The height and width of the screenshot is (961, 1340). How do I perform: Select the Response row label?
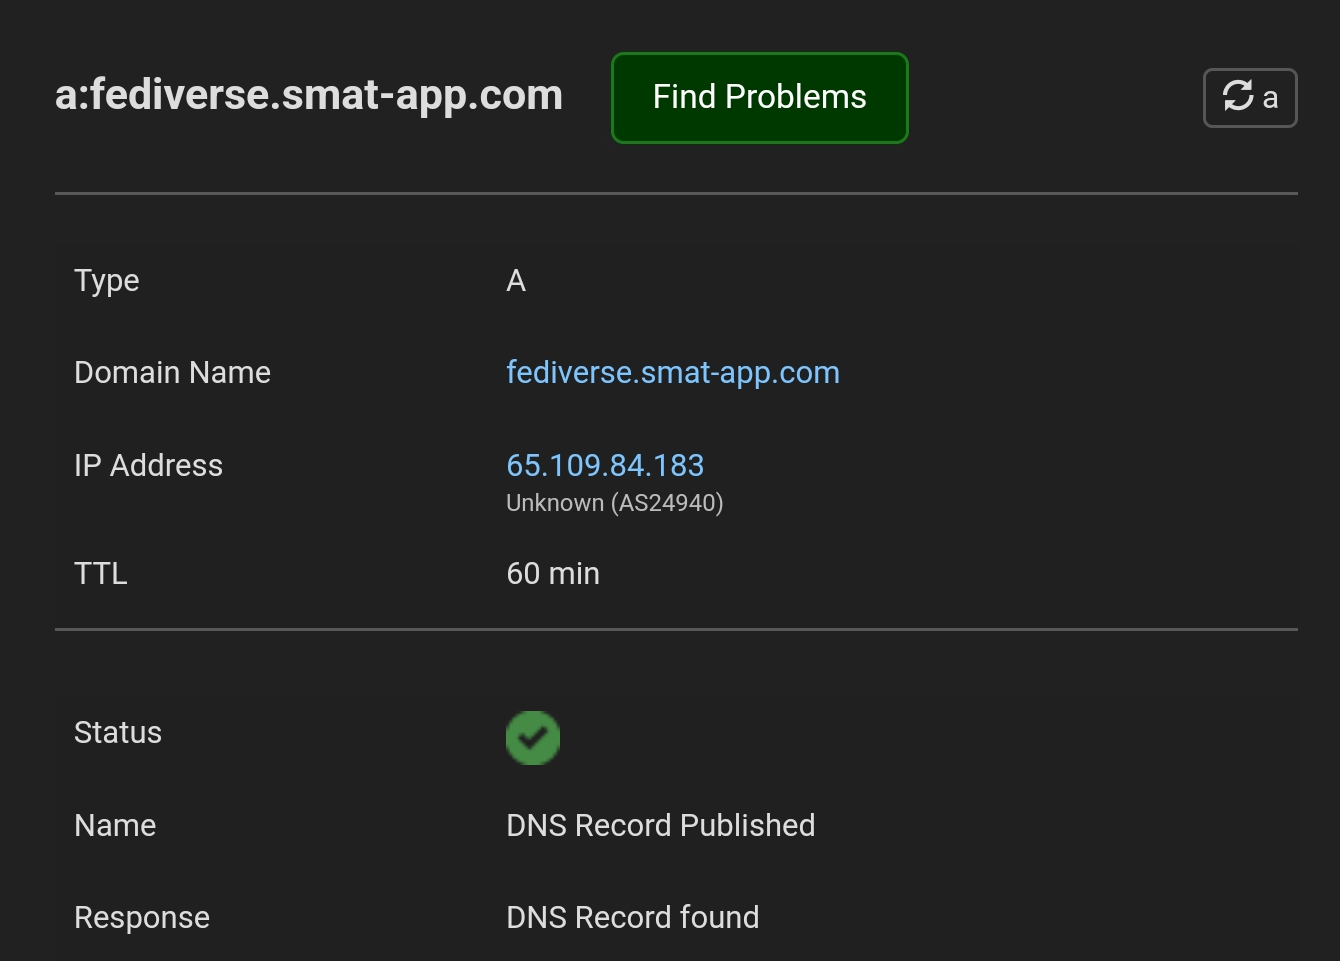point(142,918)
